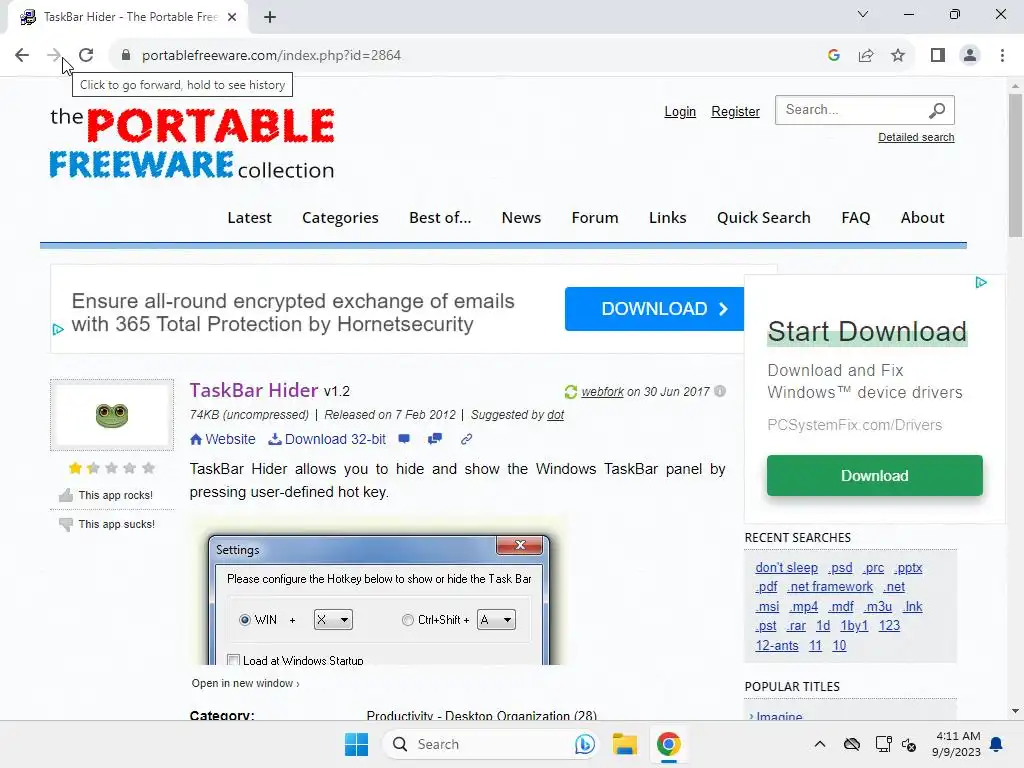
Task: Reload the current page
Action: (x=86, y=56)
